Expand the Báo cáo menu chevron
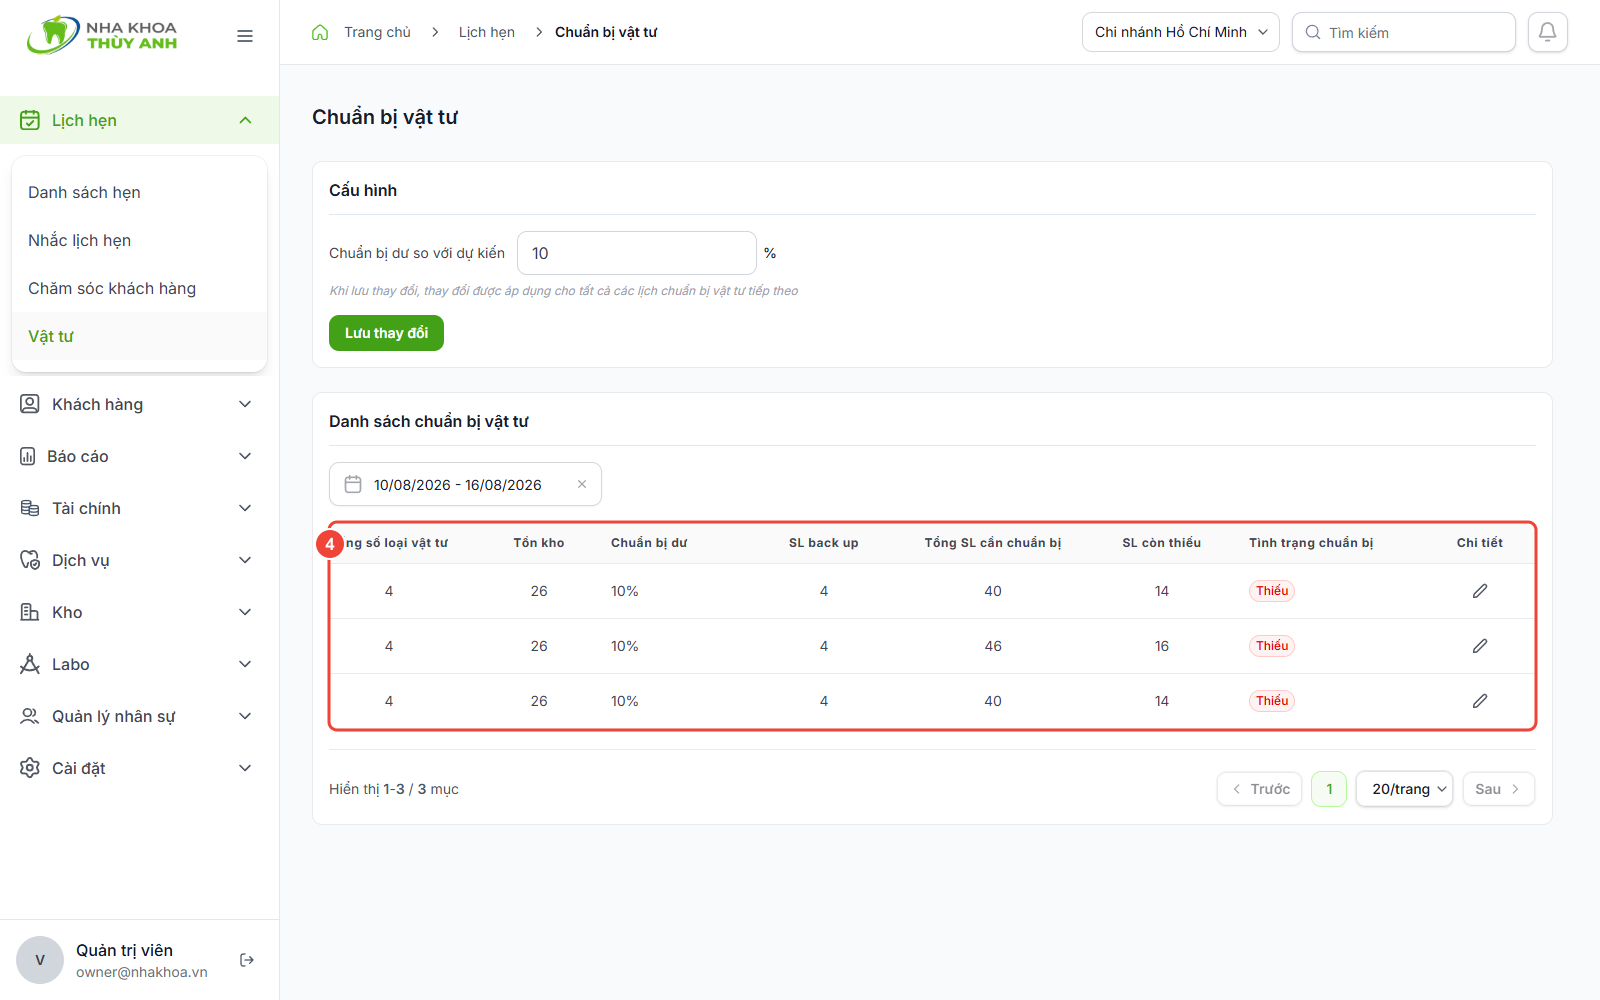 coord(245,456)
